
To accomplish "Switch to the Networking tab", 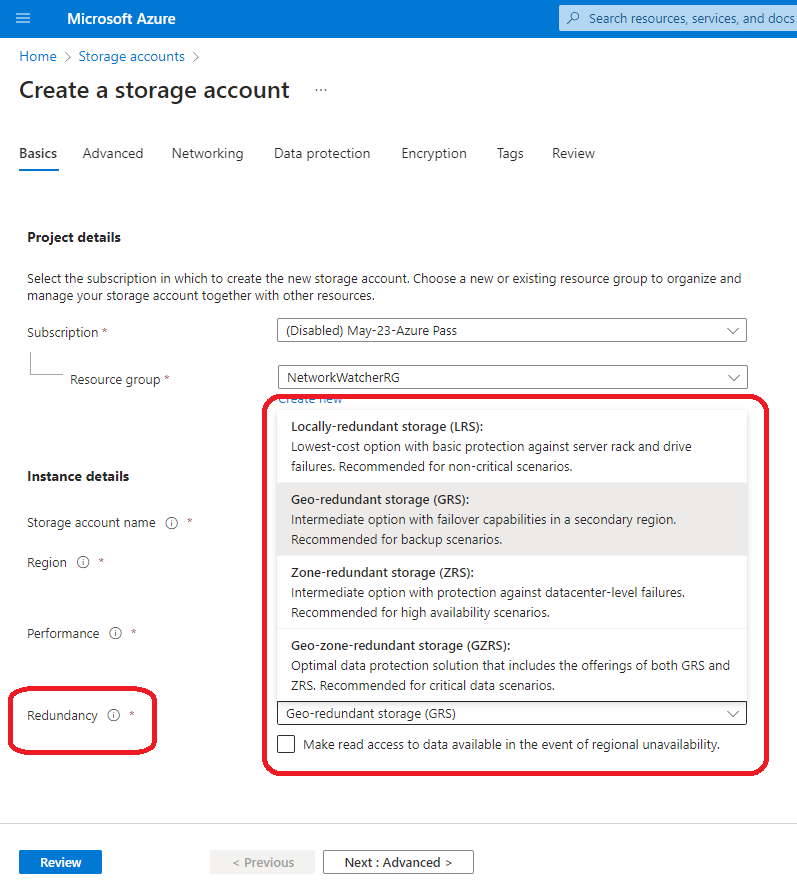I will coord(207,154).
